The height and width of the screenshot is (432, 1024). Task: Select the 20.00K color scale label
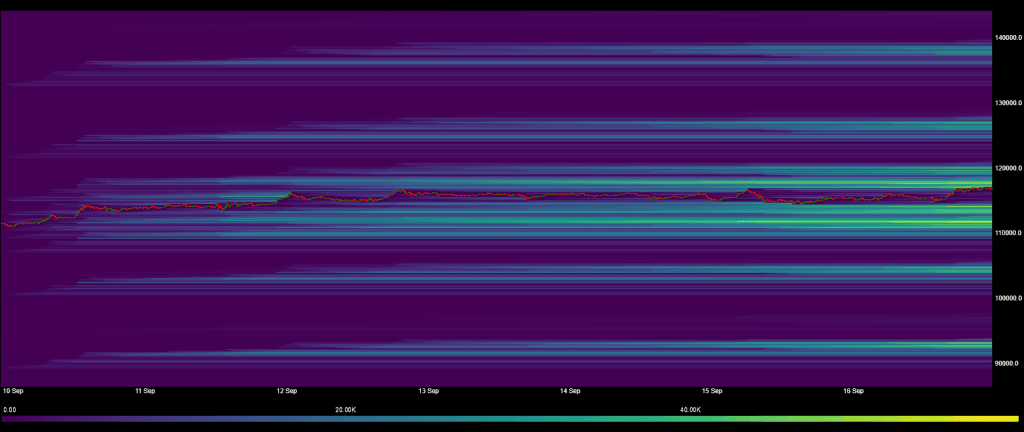(345, 409)
